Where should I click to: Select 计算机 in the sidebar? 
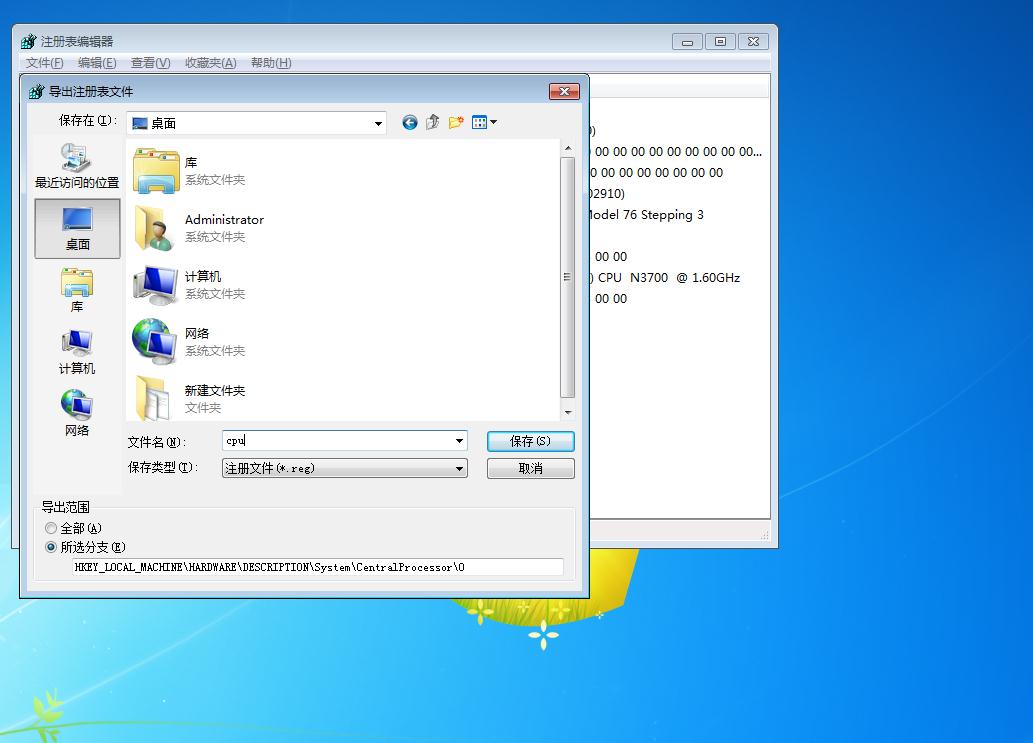pyautogui.click(x=77, y=350)
